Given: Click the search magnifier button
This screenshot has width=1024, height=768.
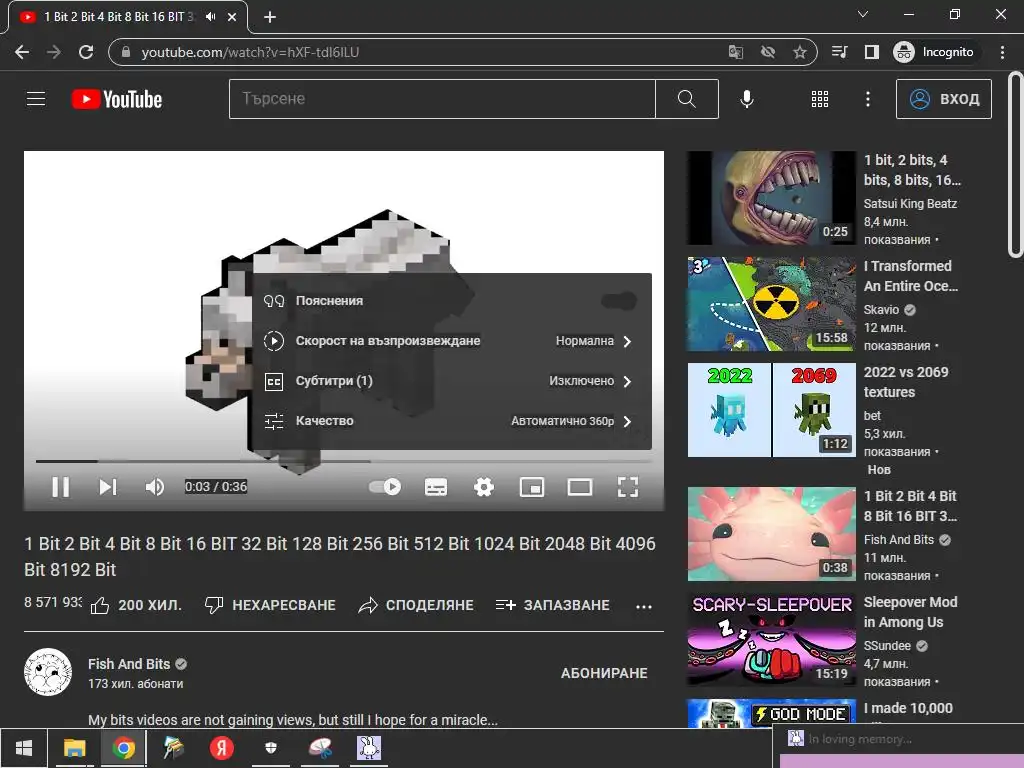Looking at the screenshot, I should click(x=686, y=99).
